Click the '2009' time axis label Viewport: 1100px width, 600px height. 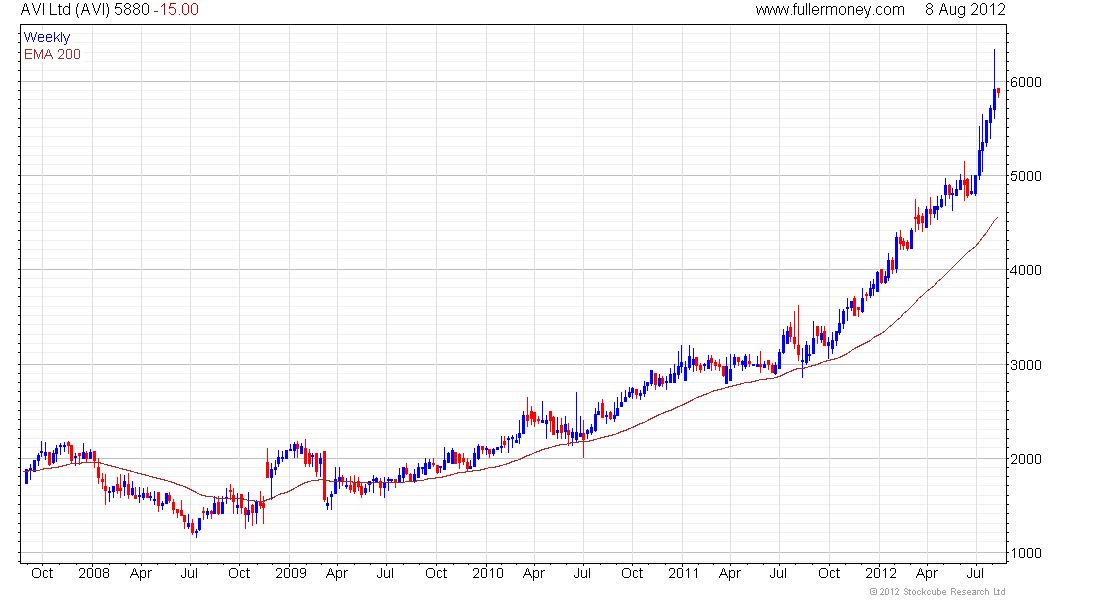[x=290, y=573]
